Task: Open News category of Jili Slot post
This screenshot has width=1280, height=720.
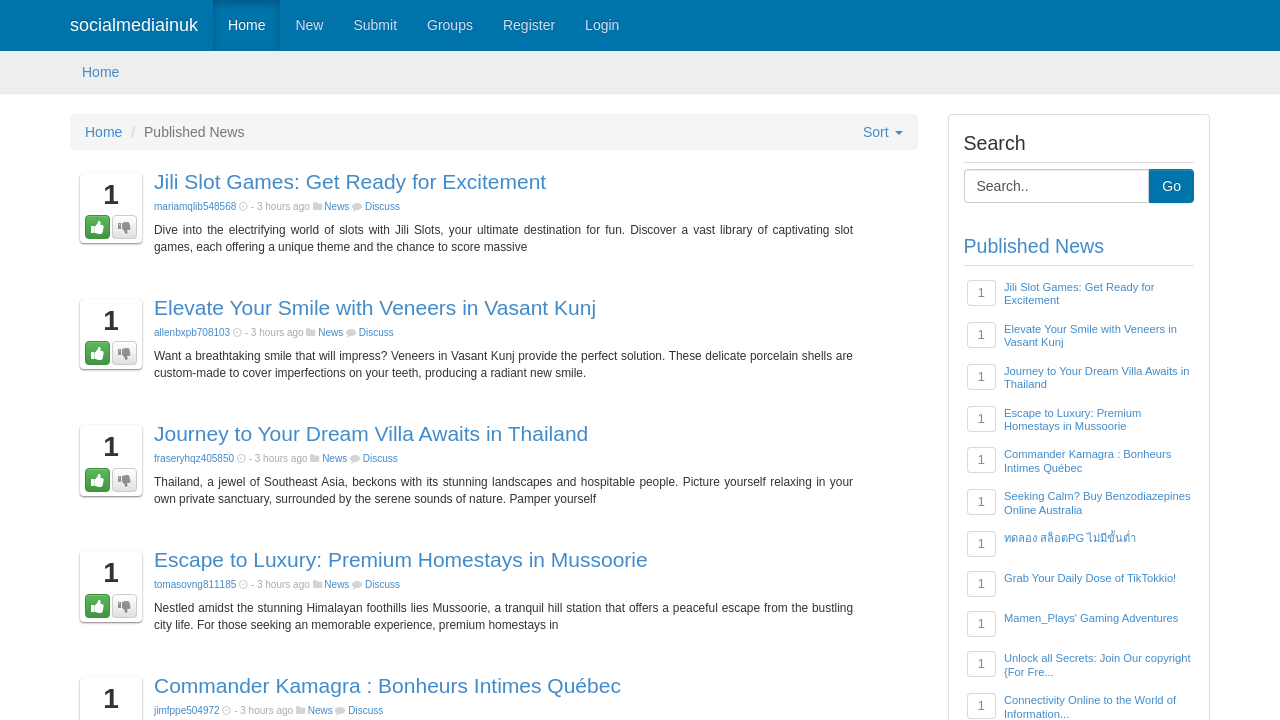Action: click(x=336, y=207)
